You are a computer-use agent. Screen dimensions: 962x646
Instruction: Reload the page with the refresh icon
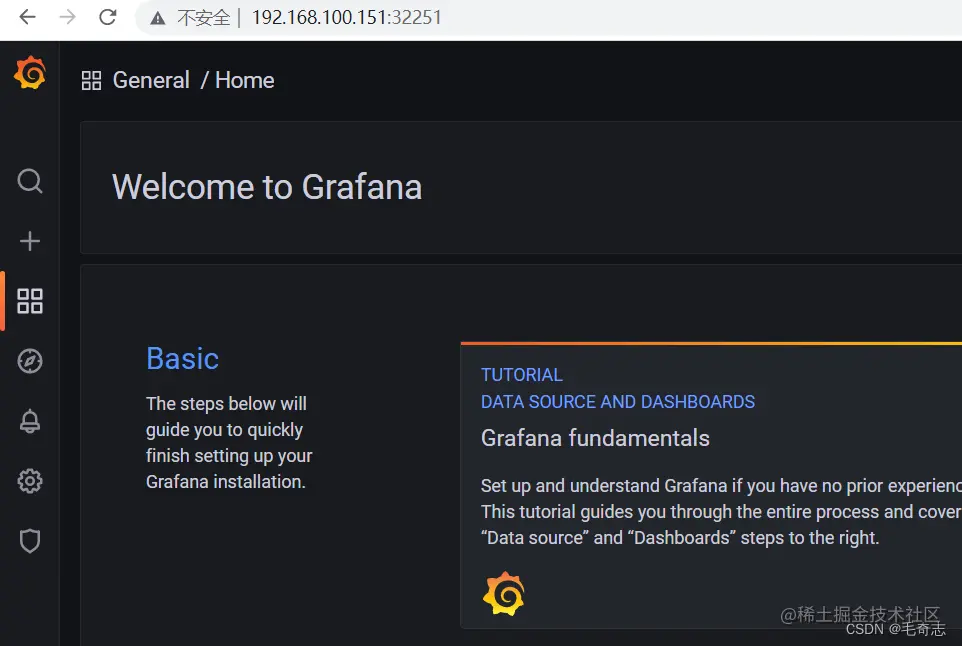click(x=108, y=17)
